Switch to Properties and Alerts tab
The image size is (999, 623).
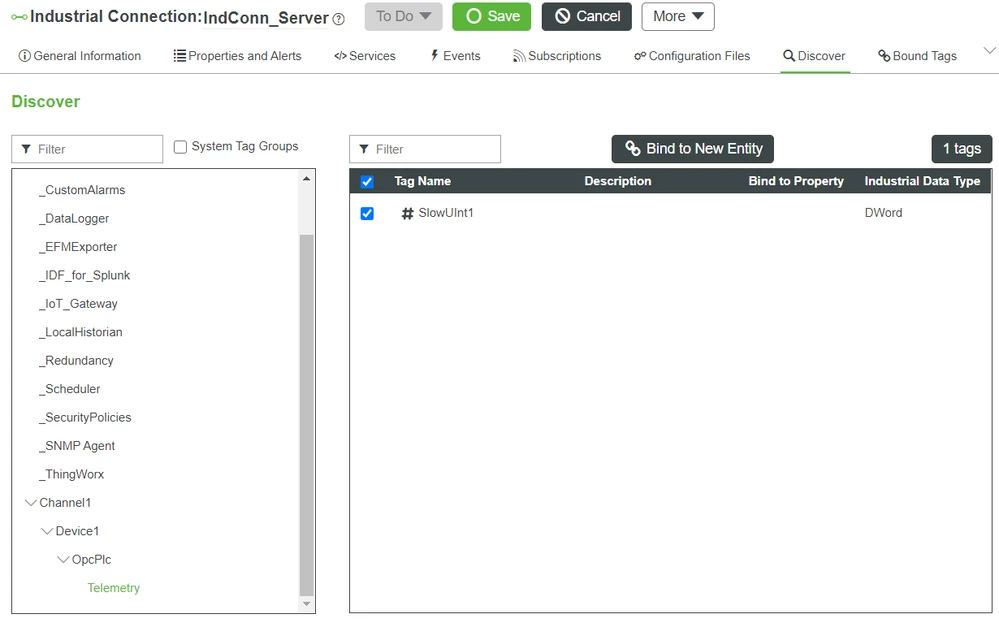[x=237, y=56]
